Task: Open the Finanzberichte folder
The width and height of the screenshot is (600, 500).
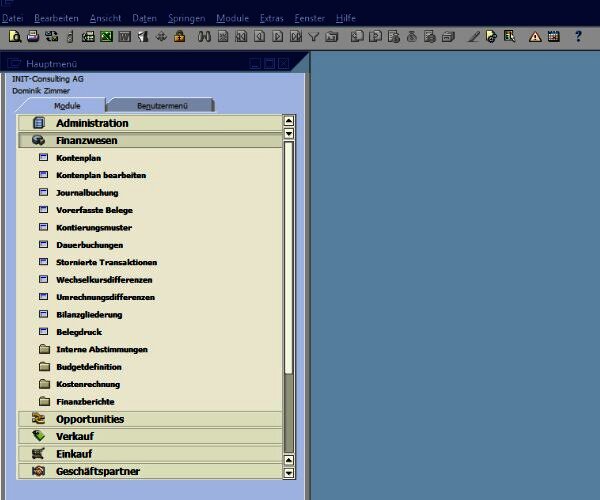Action: pos(85,402)
